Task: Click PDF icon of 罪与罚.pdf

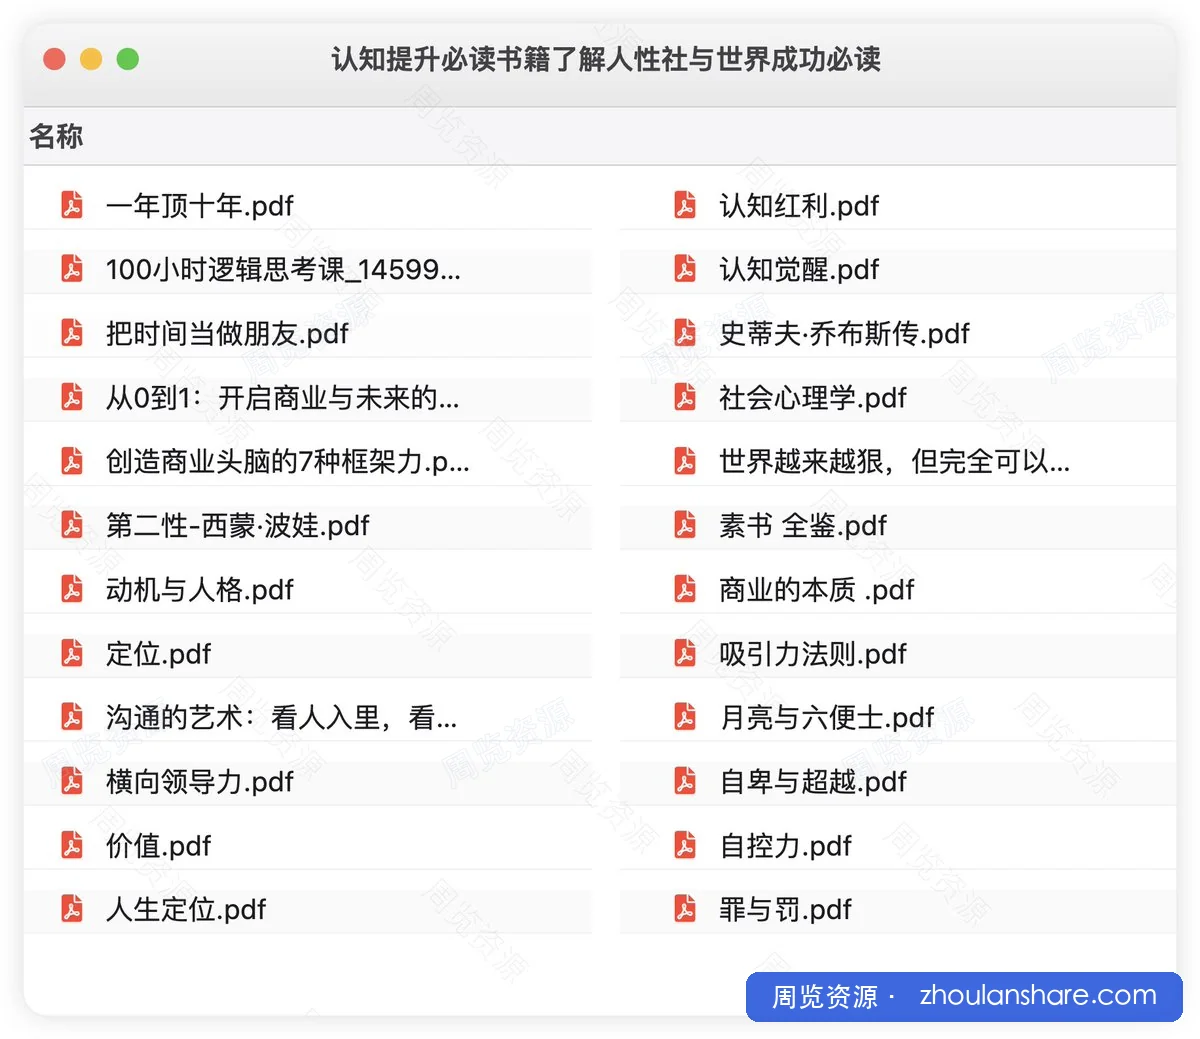Action: 685,909
